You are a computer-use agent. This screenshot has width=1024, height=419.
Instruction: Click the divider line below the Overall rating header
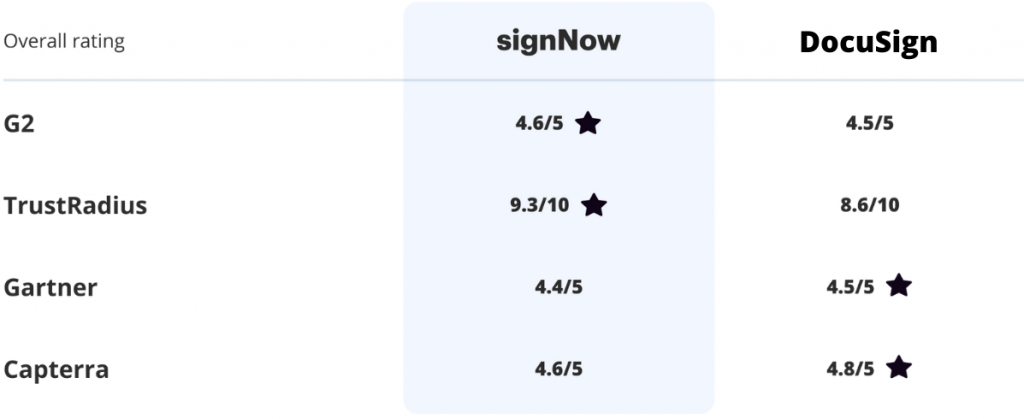200,80
